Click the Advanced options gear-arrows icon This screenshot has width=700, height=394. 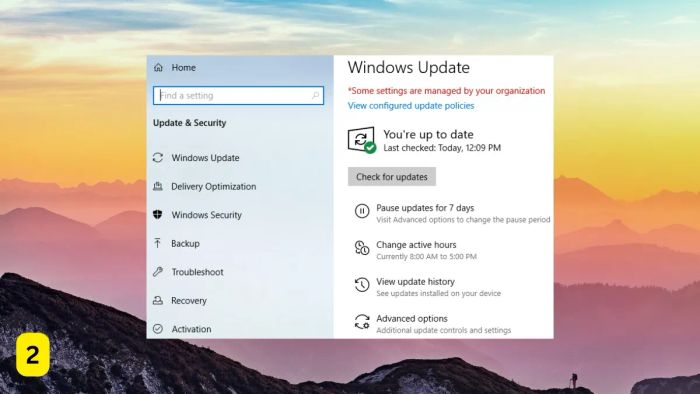click(x=362, y=322)
